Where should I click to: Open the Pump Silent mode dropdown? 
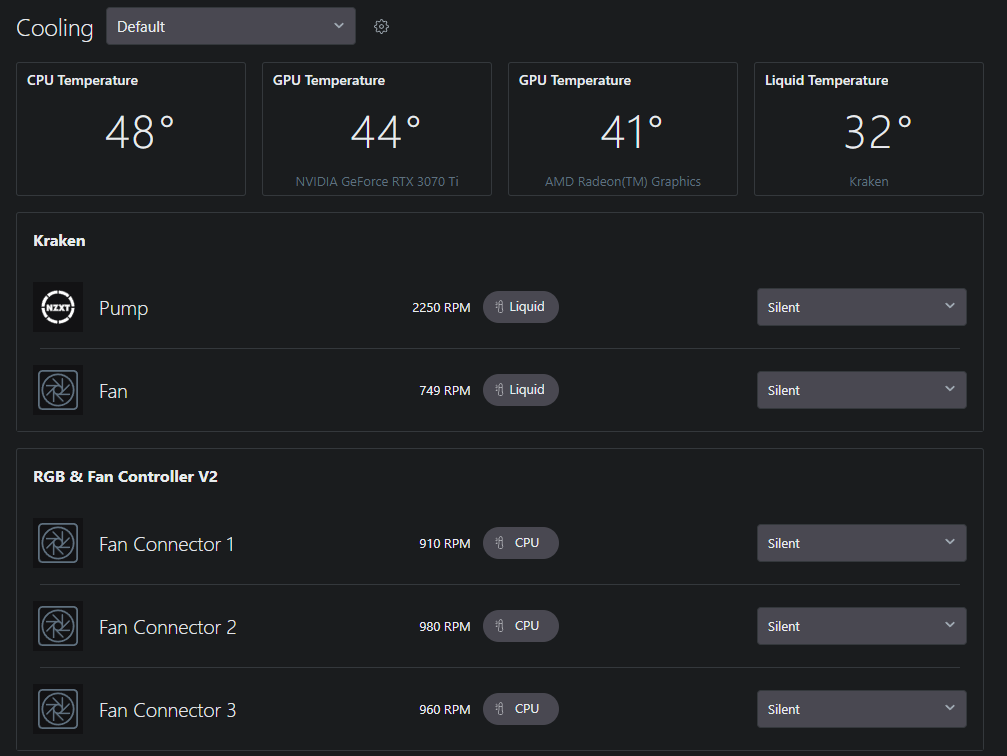[x=861, y=307]
